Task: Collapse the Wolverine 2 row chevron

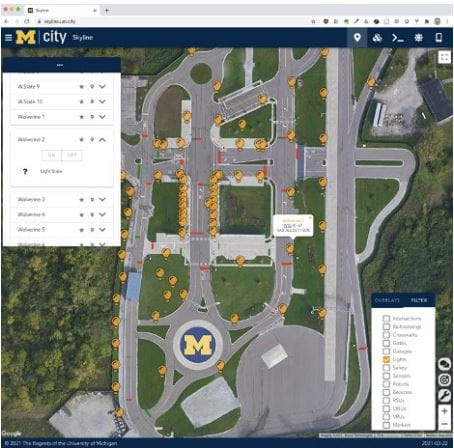Action: (x=102, y=140)
